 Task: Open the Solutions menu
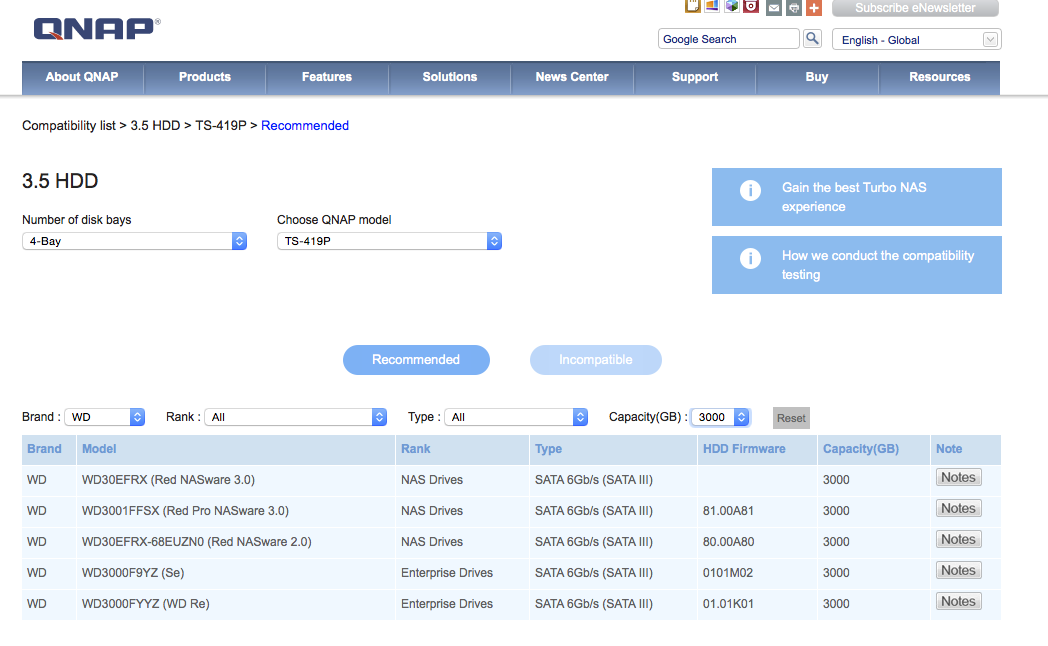tap(450, 77)
